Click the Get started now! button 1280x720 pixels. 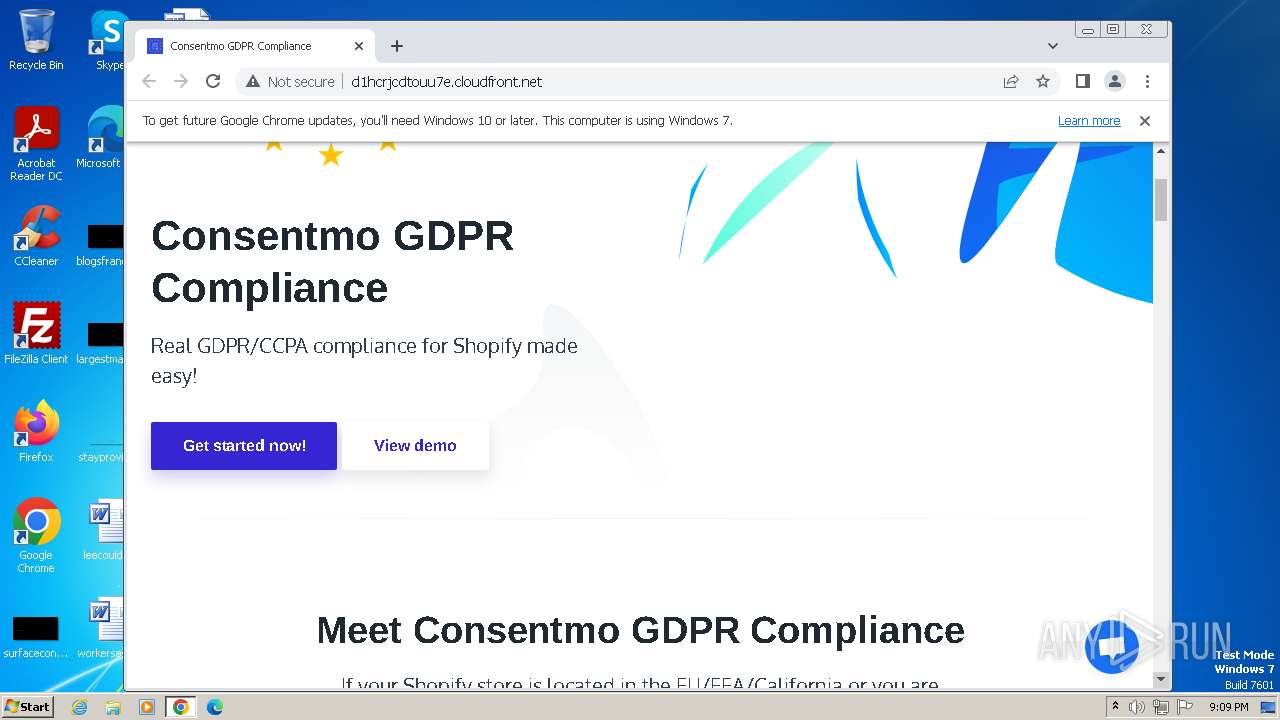pos(244,446)
